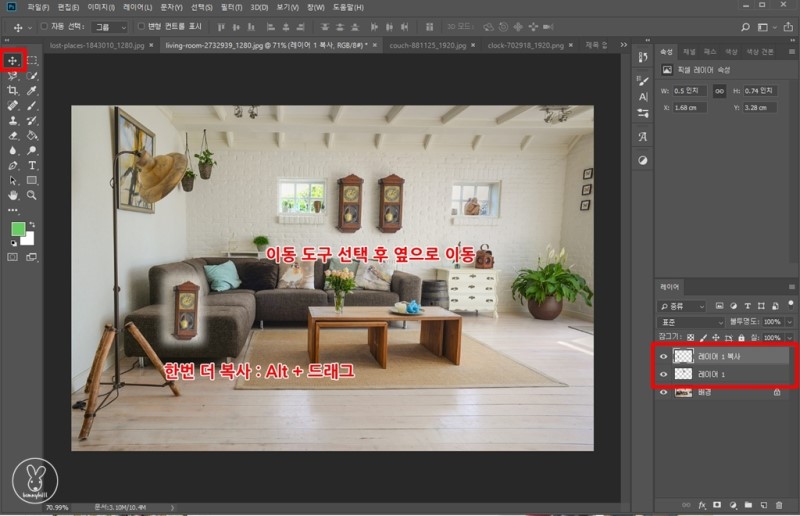The image size is (800, 516).
Task: Hide the 레이어 1 복사 layer
Action: click(x=664, y=356)
